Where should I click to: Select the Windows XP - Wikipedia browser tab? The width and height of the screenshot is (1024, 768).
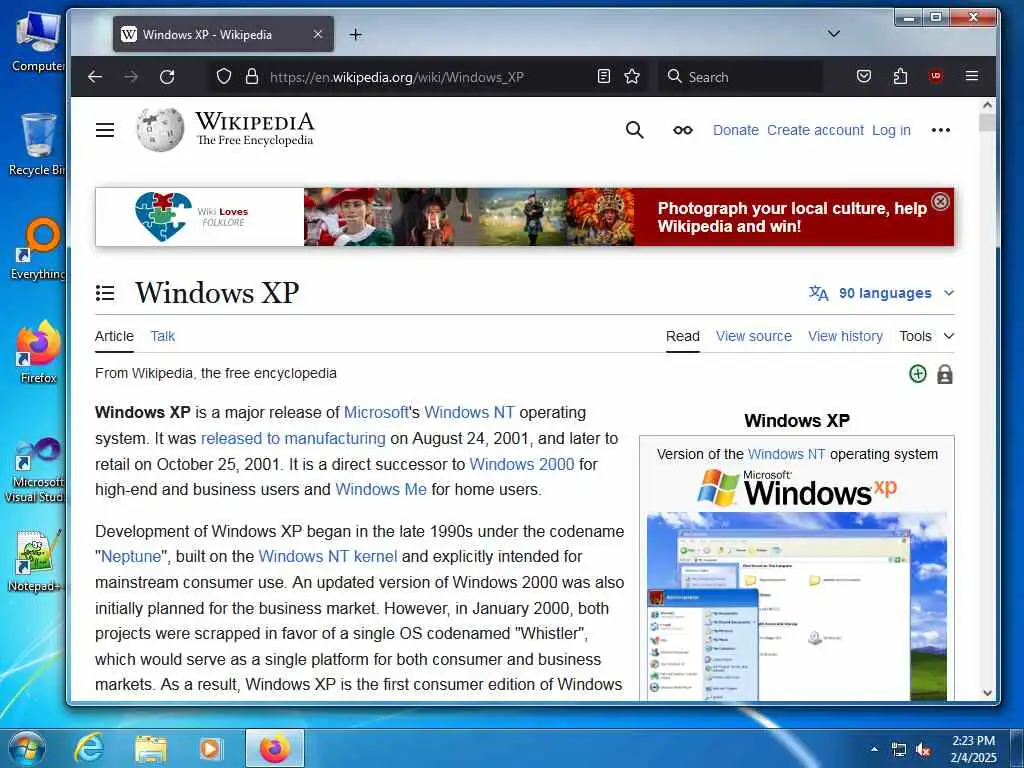223,35
